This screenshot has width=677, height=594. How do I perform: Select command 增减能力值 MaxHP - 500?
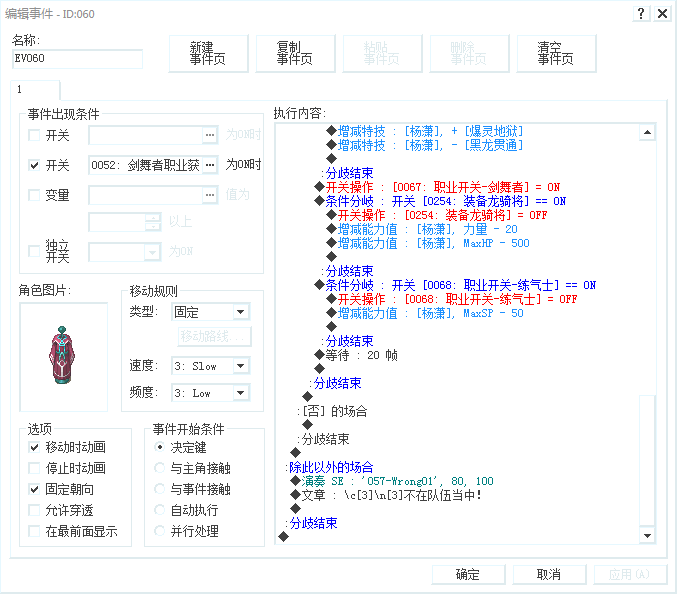pos(428,243)
